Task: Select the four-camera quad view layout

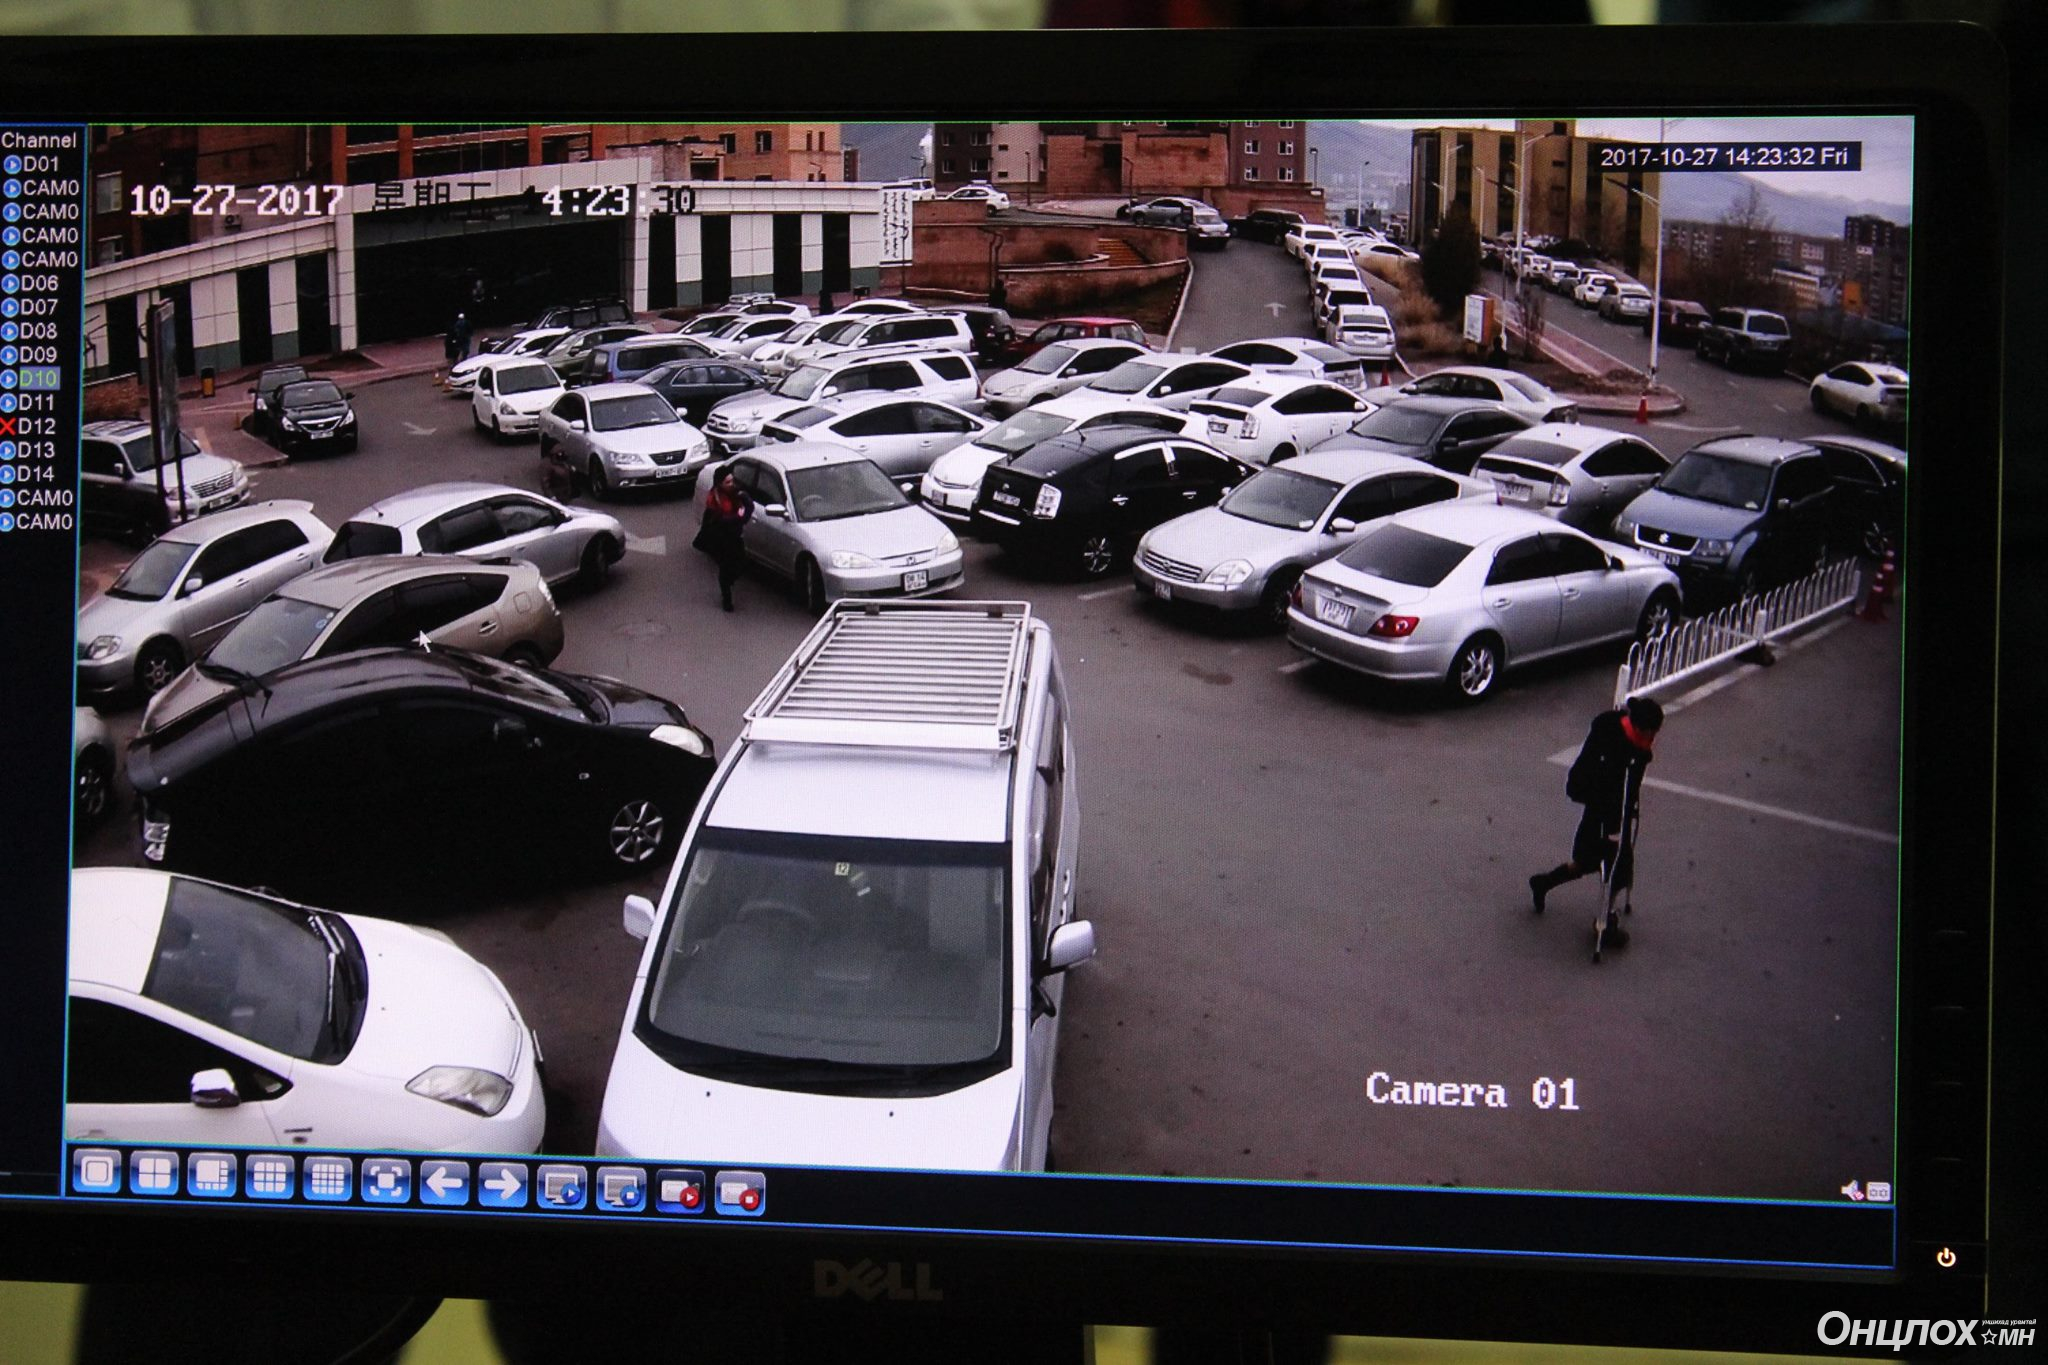Action: (153, 1174)
